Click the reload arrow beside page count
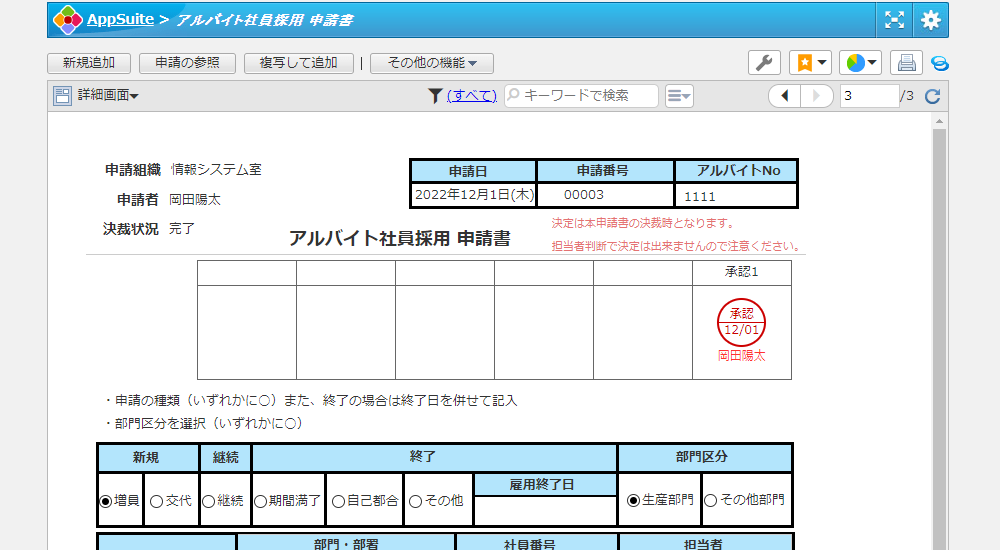The height and width of the screenshot is (550, 1000). point(932,96)
